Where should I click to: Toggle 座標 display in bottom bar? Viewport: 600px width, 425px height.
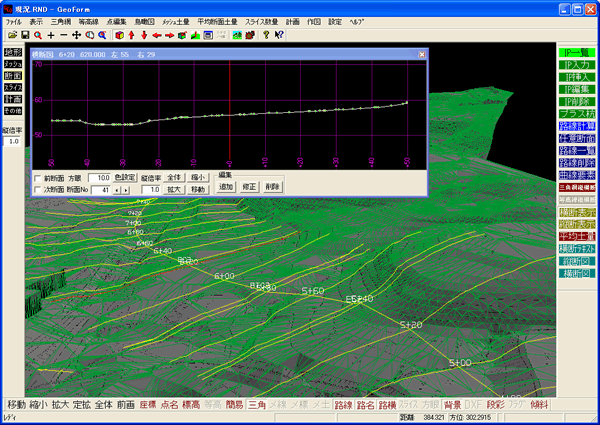point(148,404)
